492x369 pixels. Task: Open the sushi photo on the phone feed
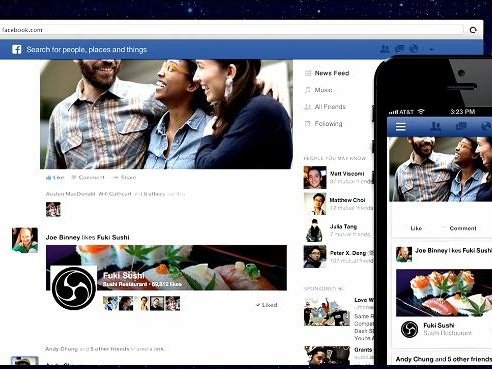tap(444, 293)
